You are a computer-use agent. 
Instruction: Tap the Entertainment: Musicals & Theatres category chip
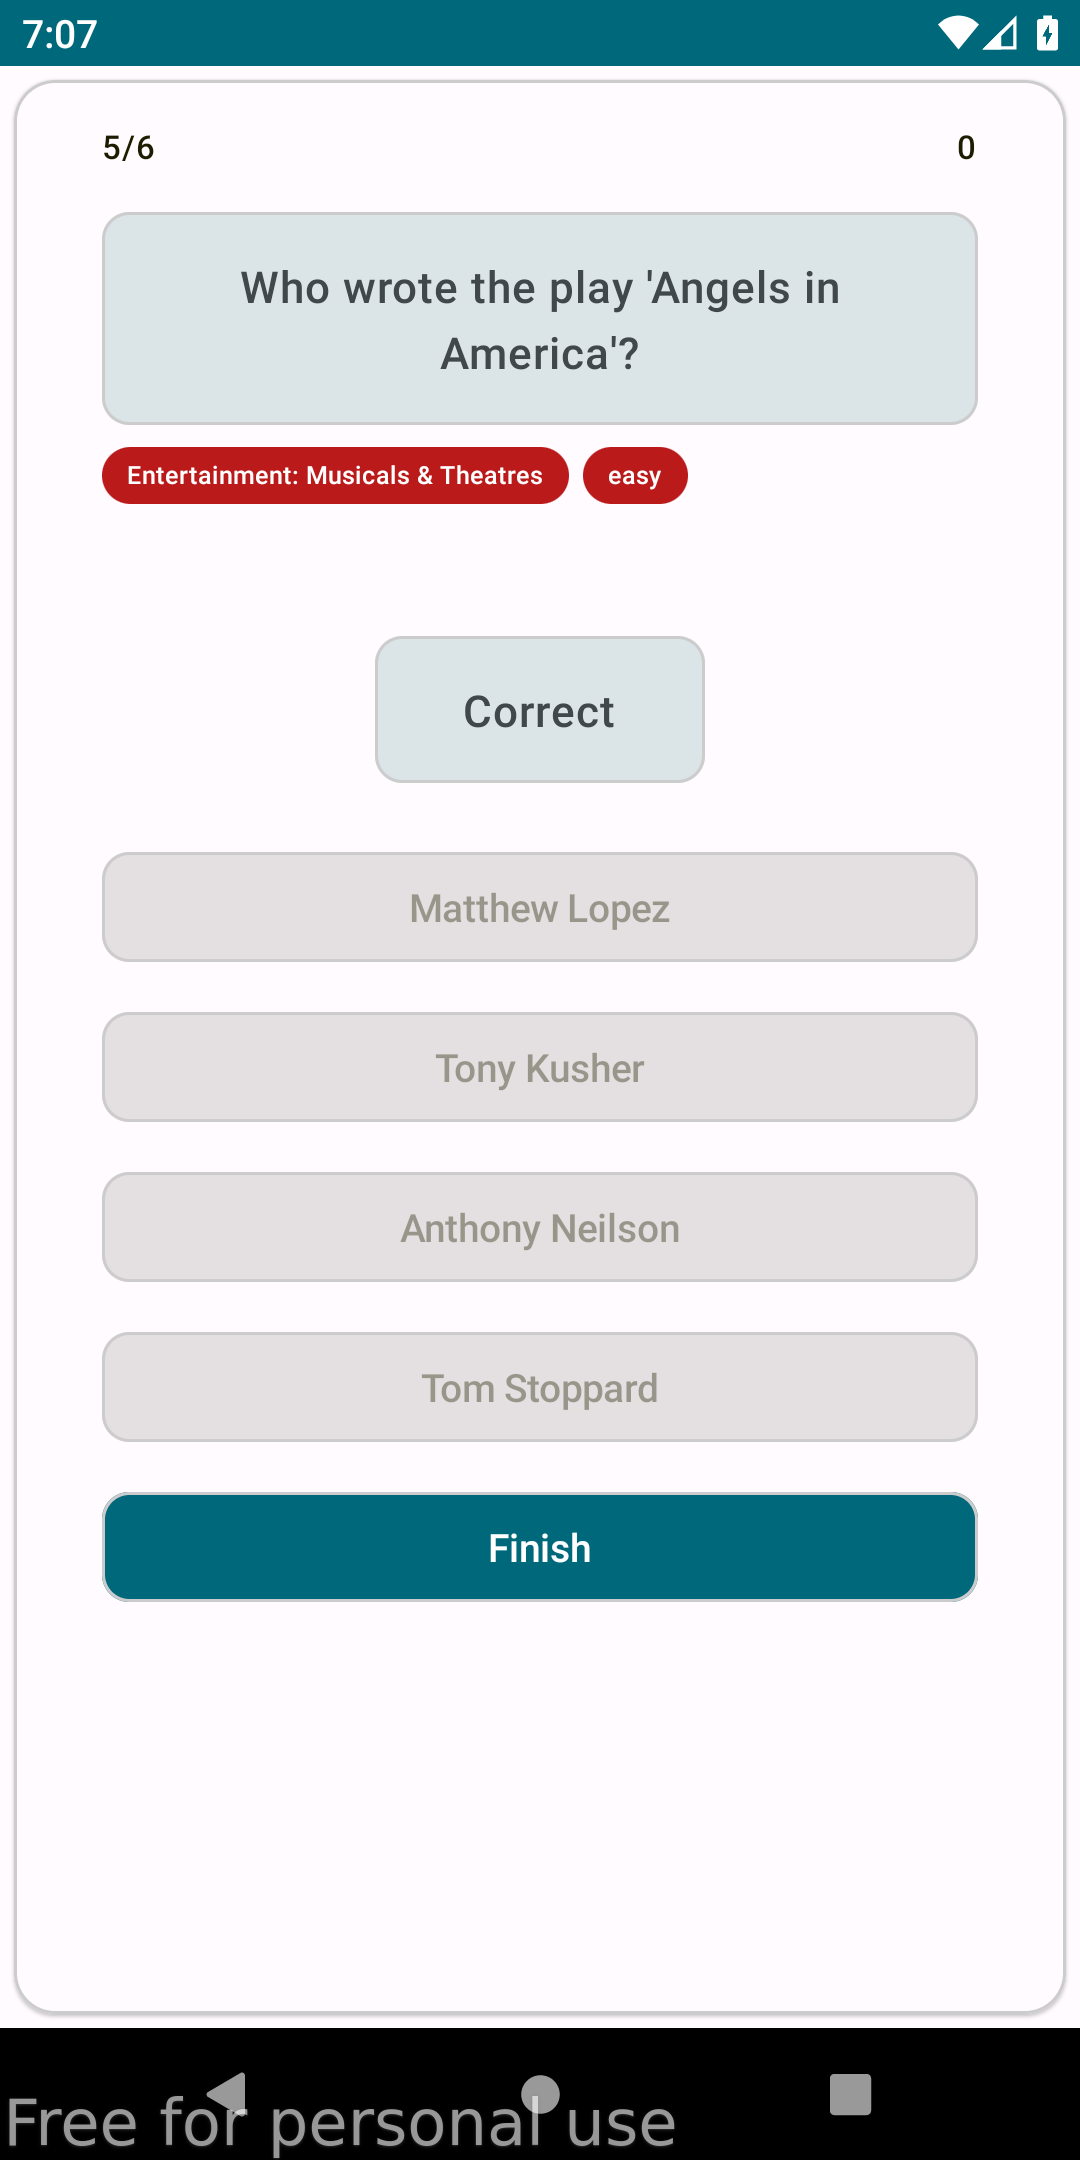point(335,476)
